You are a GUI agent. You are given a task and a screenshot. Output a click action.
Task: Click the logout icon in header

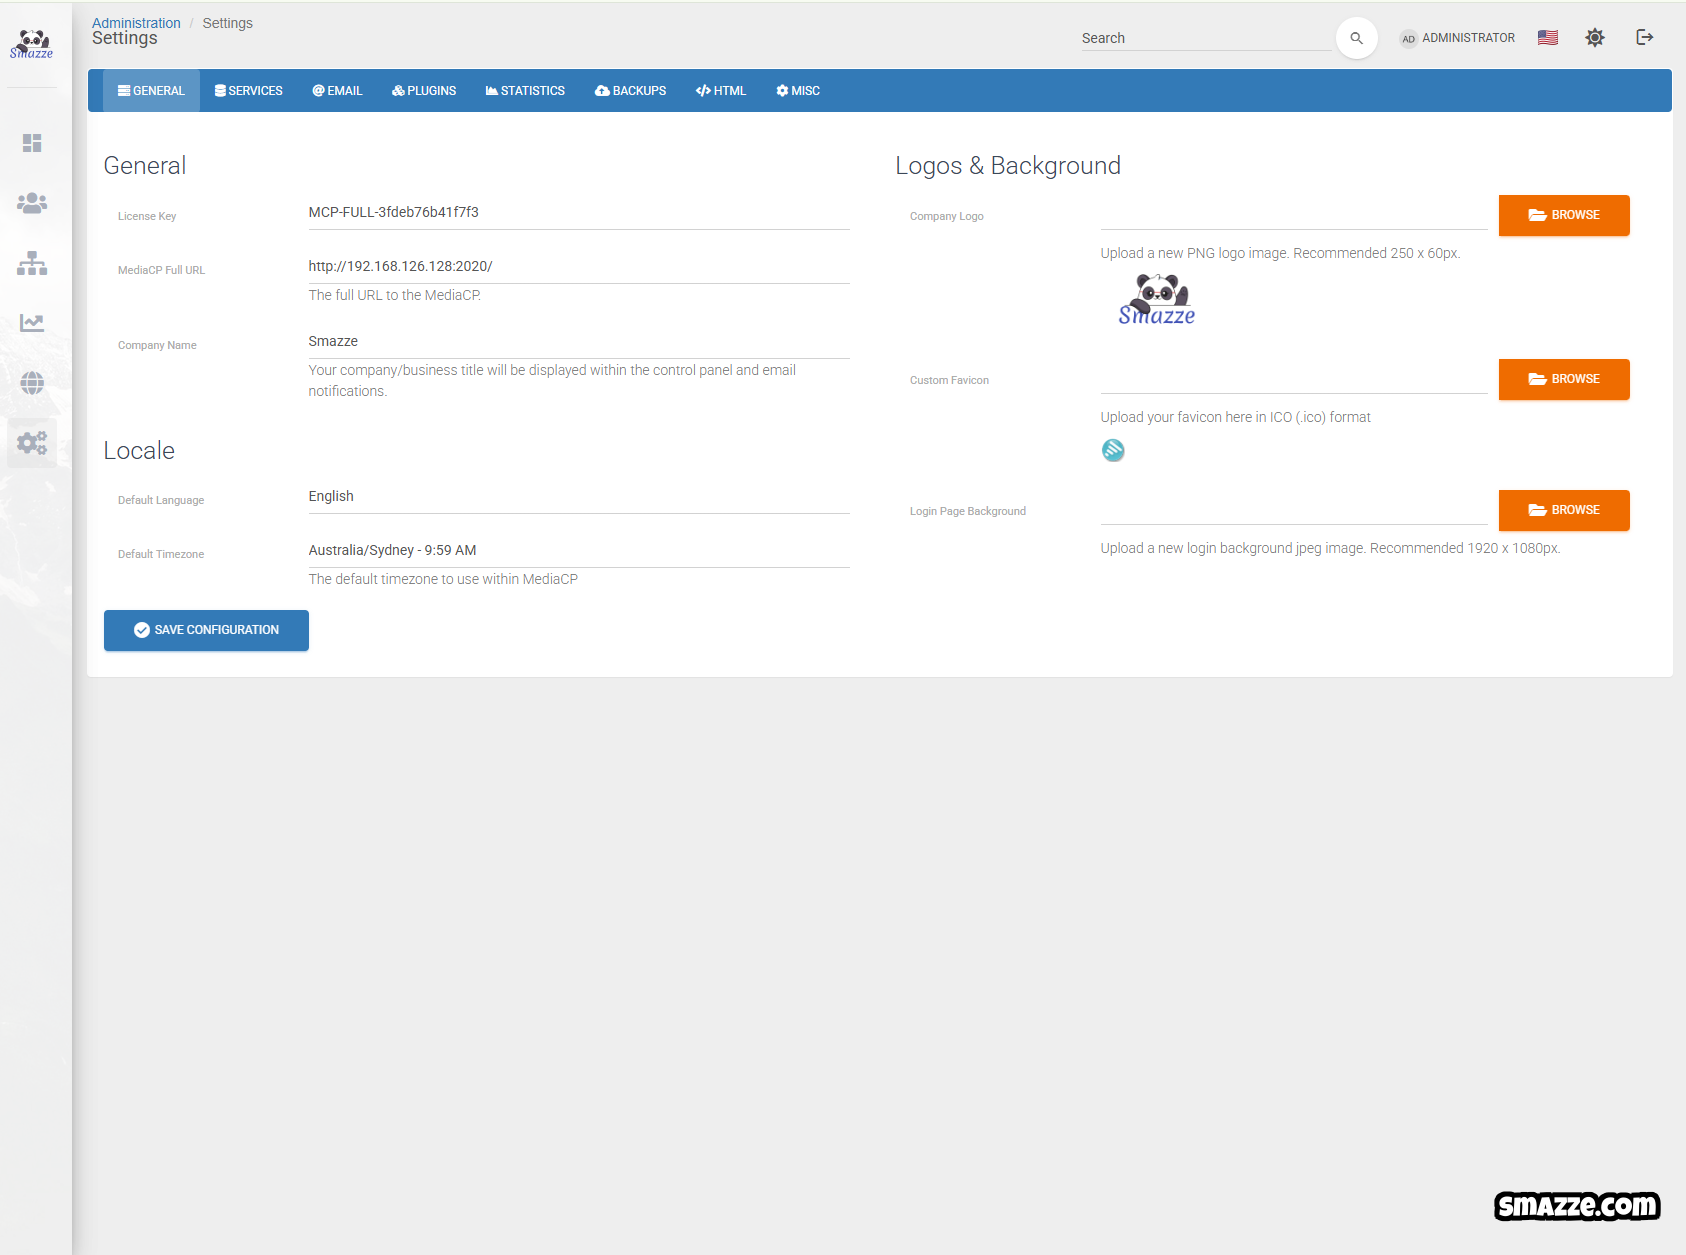[x=1644, y=38]
